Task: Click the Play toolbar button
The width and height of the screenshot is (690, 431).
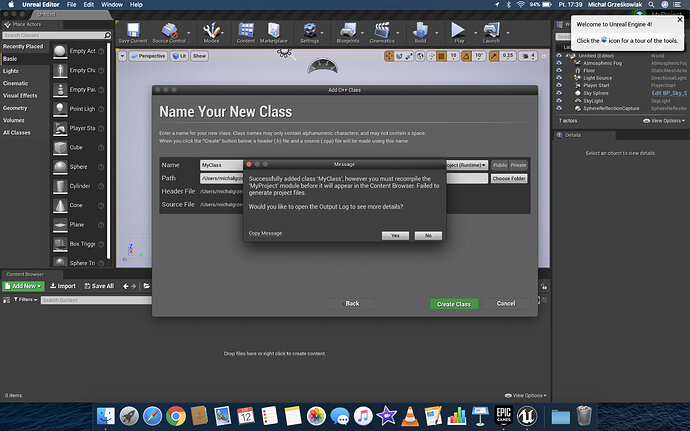Action: click(459, 33)
